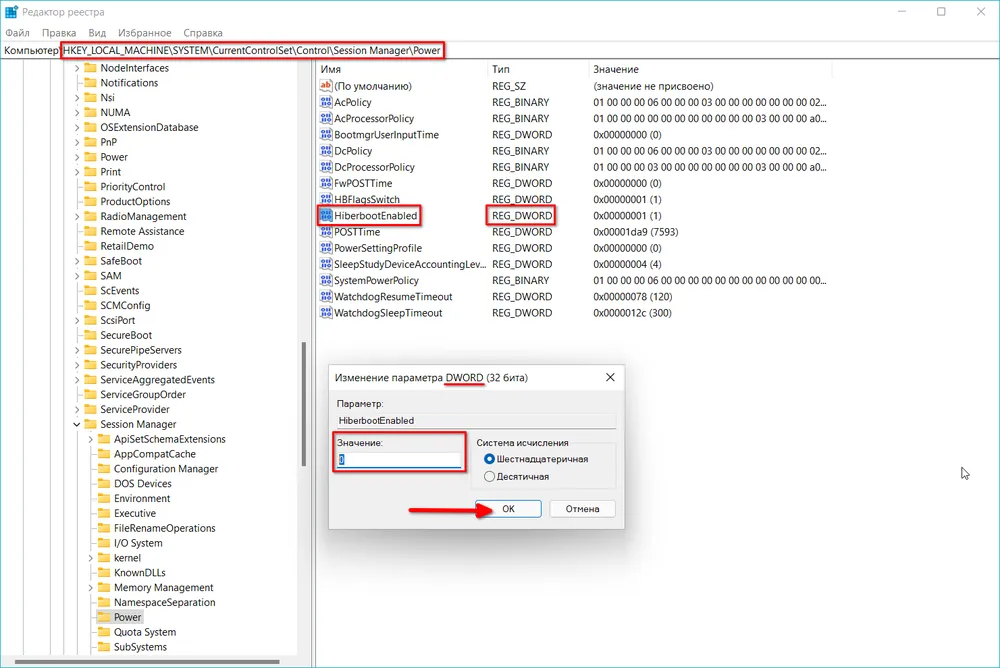Open the Файл menu

(x=17, y=33)
